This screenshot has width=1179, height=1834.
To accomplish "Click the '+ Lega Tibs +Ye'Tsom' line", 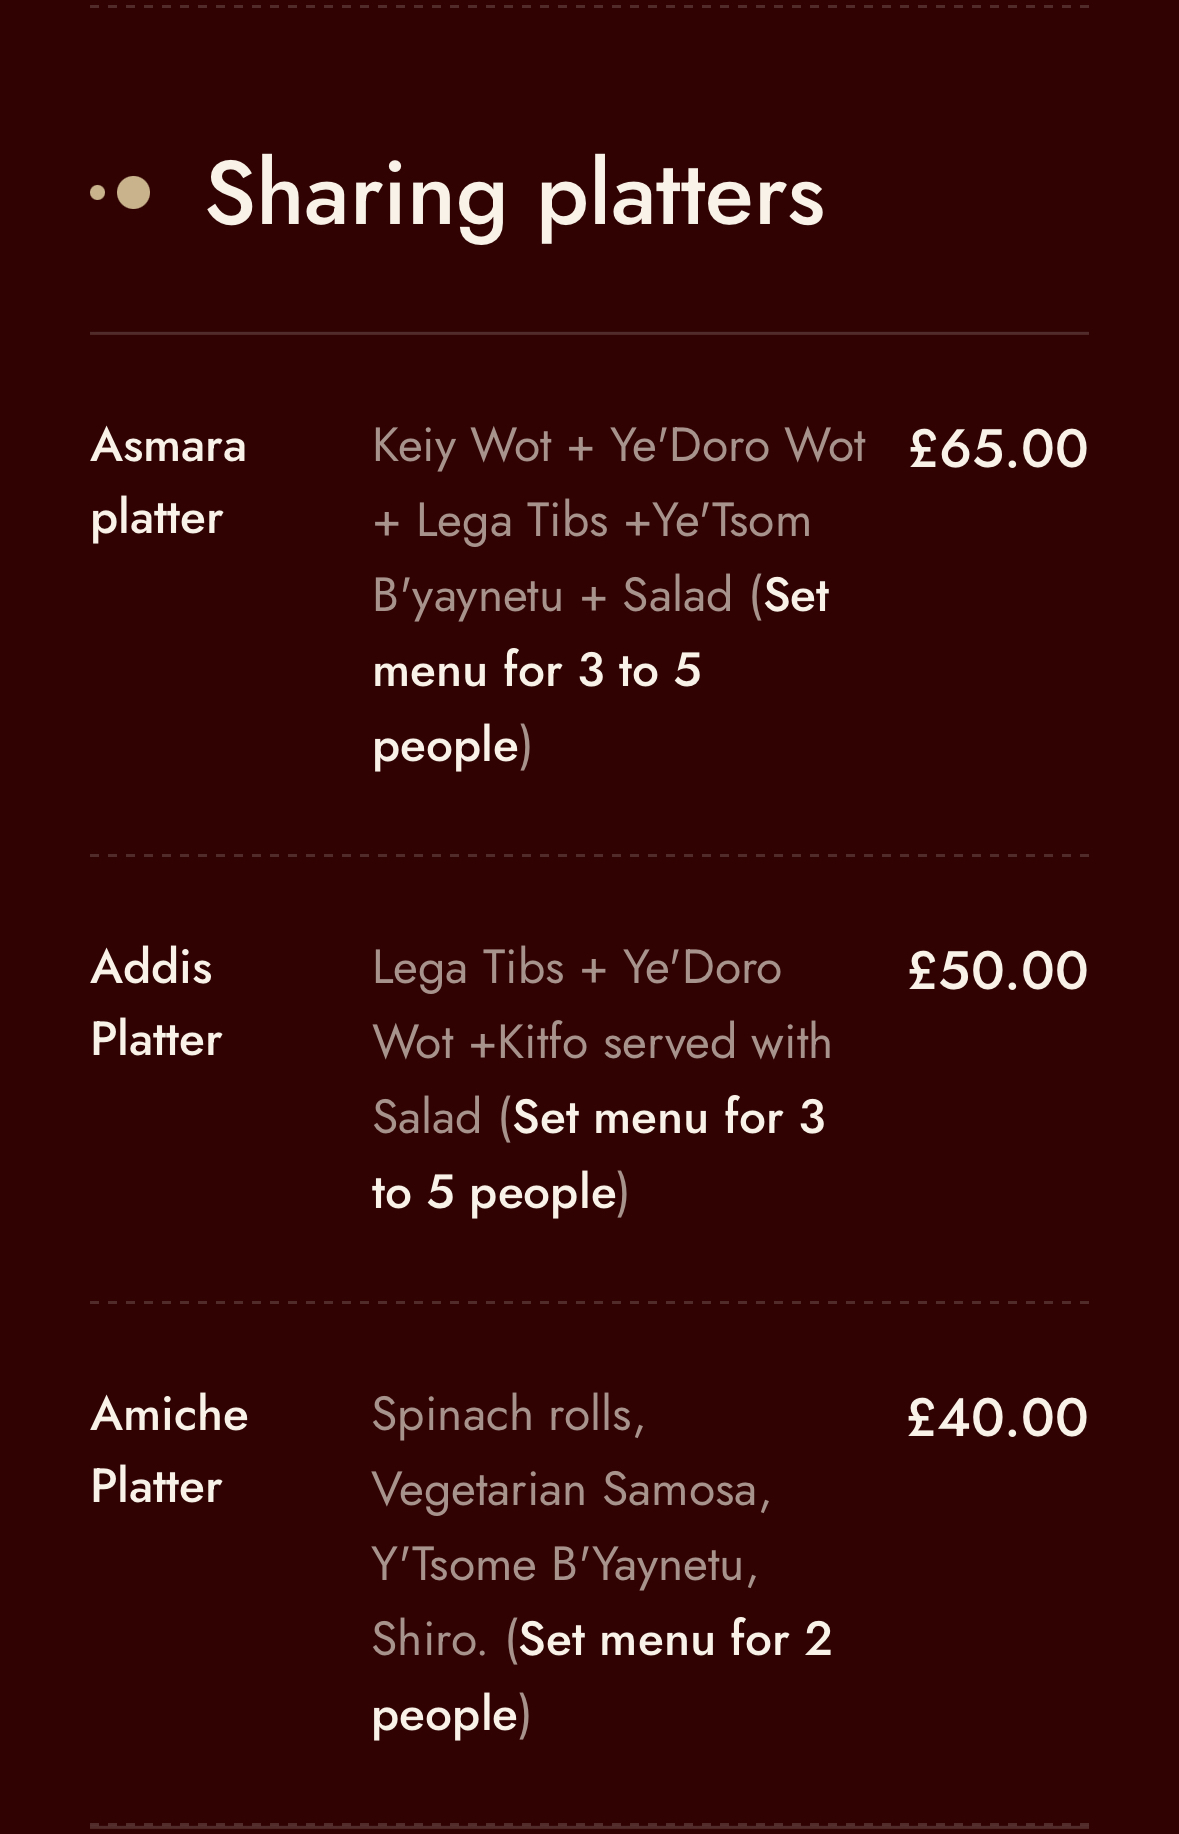I will click(592, 521).
